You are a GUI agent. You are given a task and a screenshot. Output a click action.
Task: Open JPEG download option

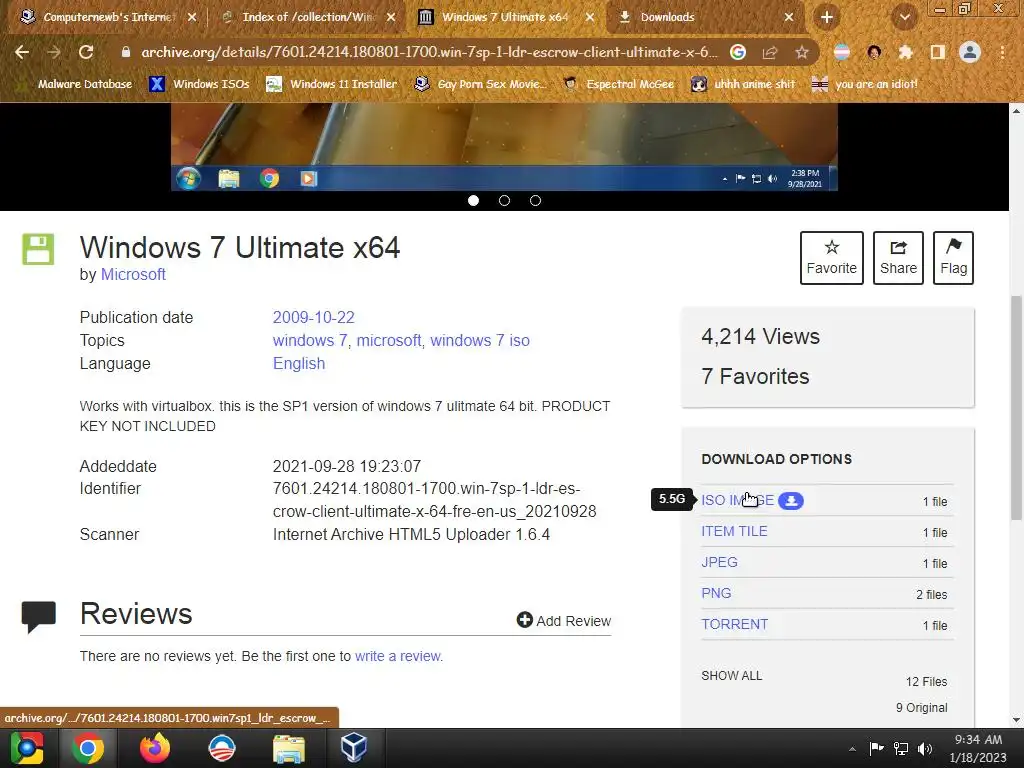[719, 562]
